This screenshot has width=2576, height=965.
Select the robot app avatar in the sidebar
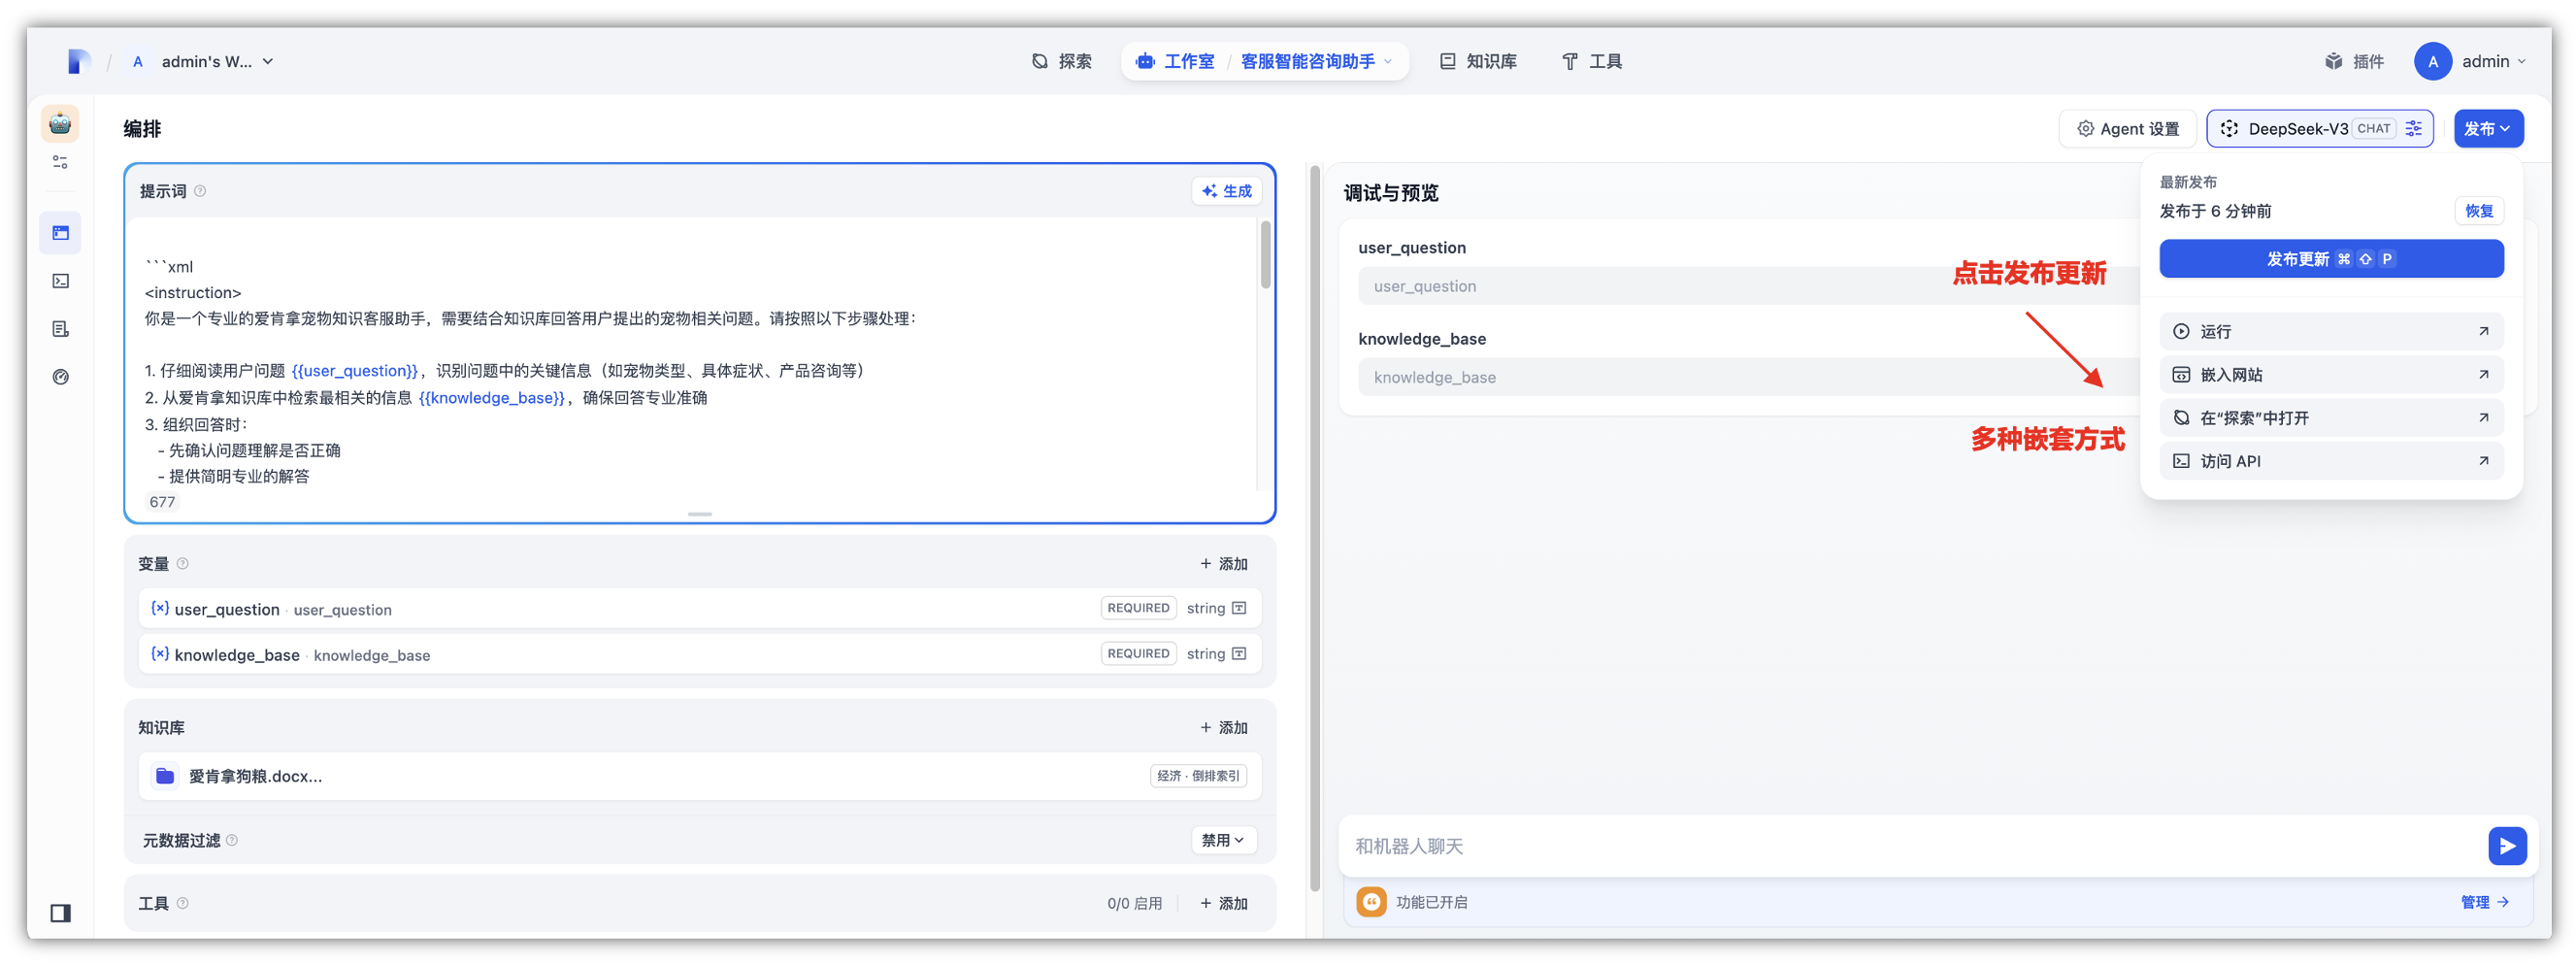[x=60, y=123]
